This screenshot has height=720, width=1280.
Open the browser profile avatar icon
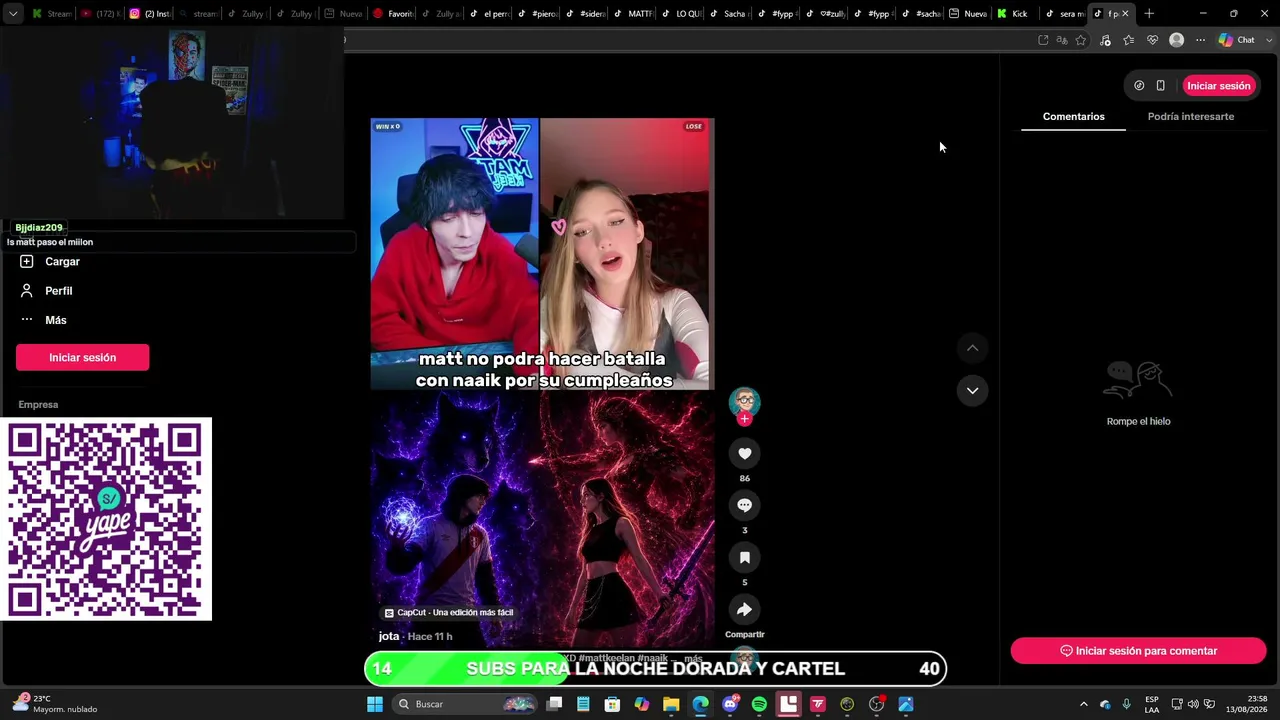tap(1177, 40)
